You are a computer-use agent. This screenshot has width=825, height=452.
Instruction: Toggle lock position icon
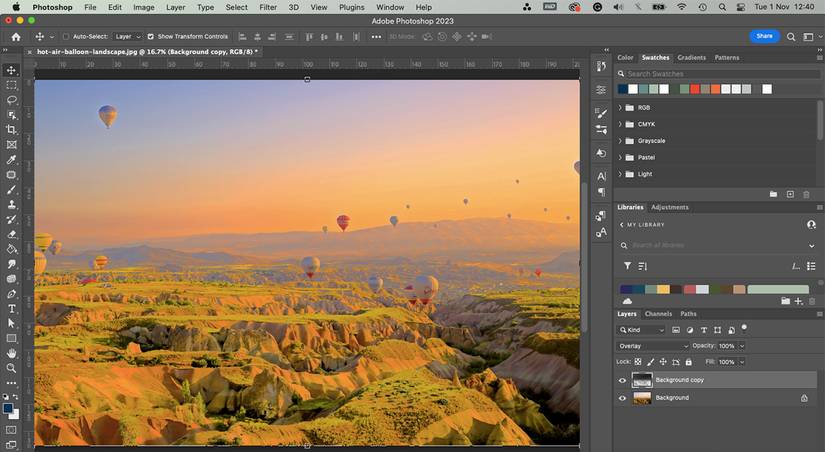coord(663,362)
